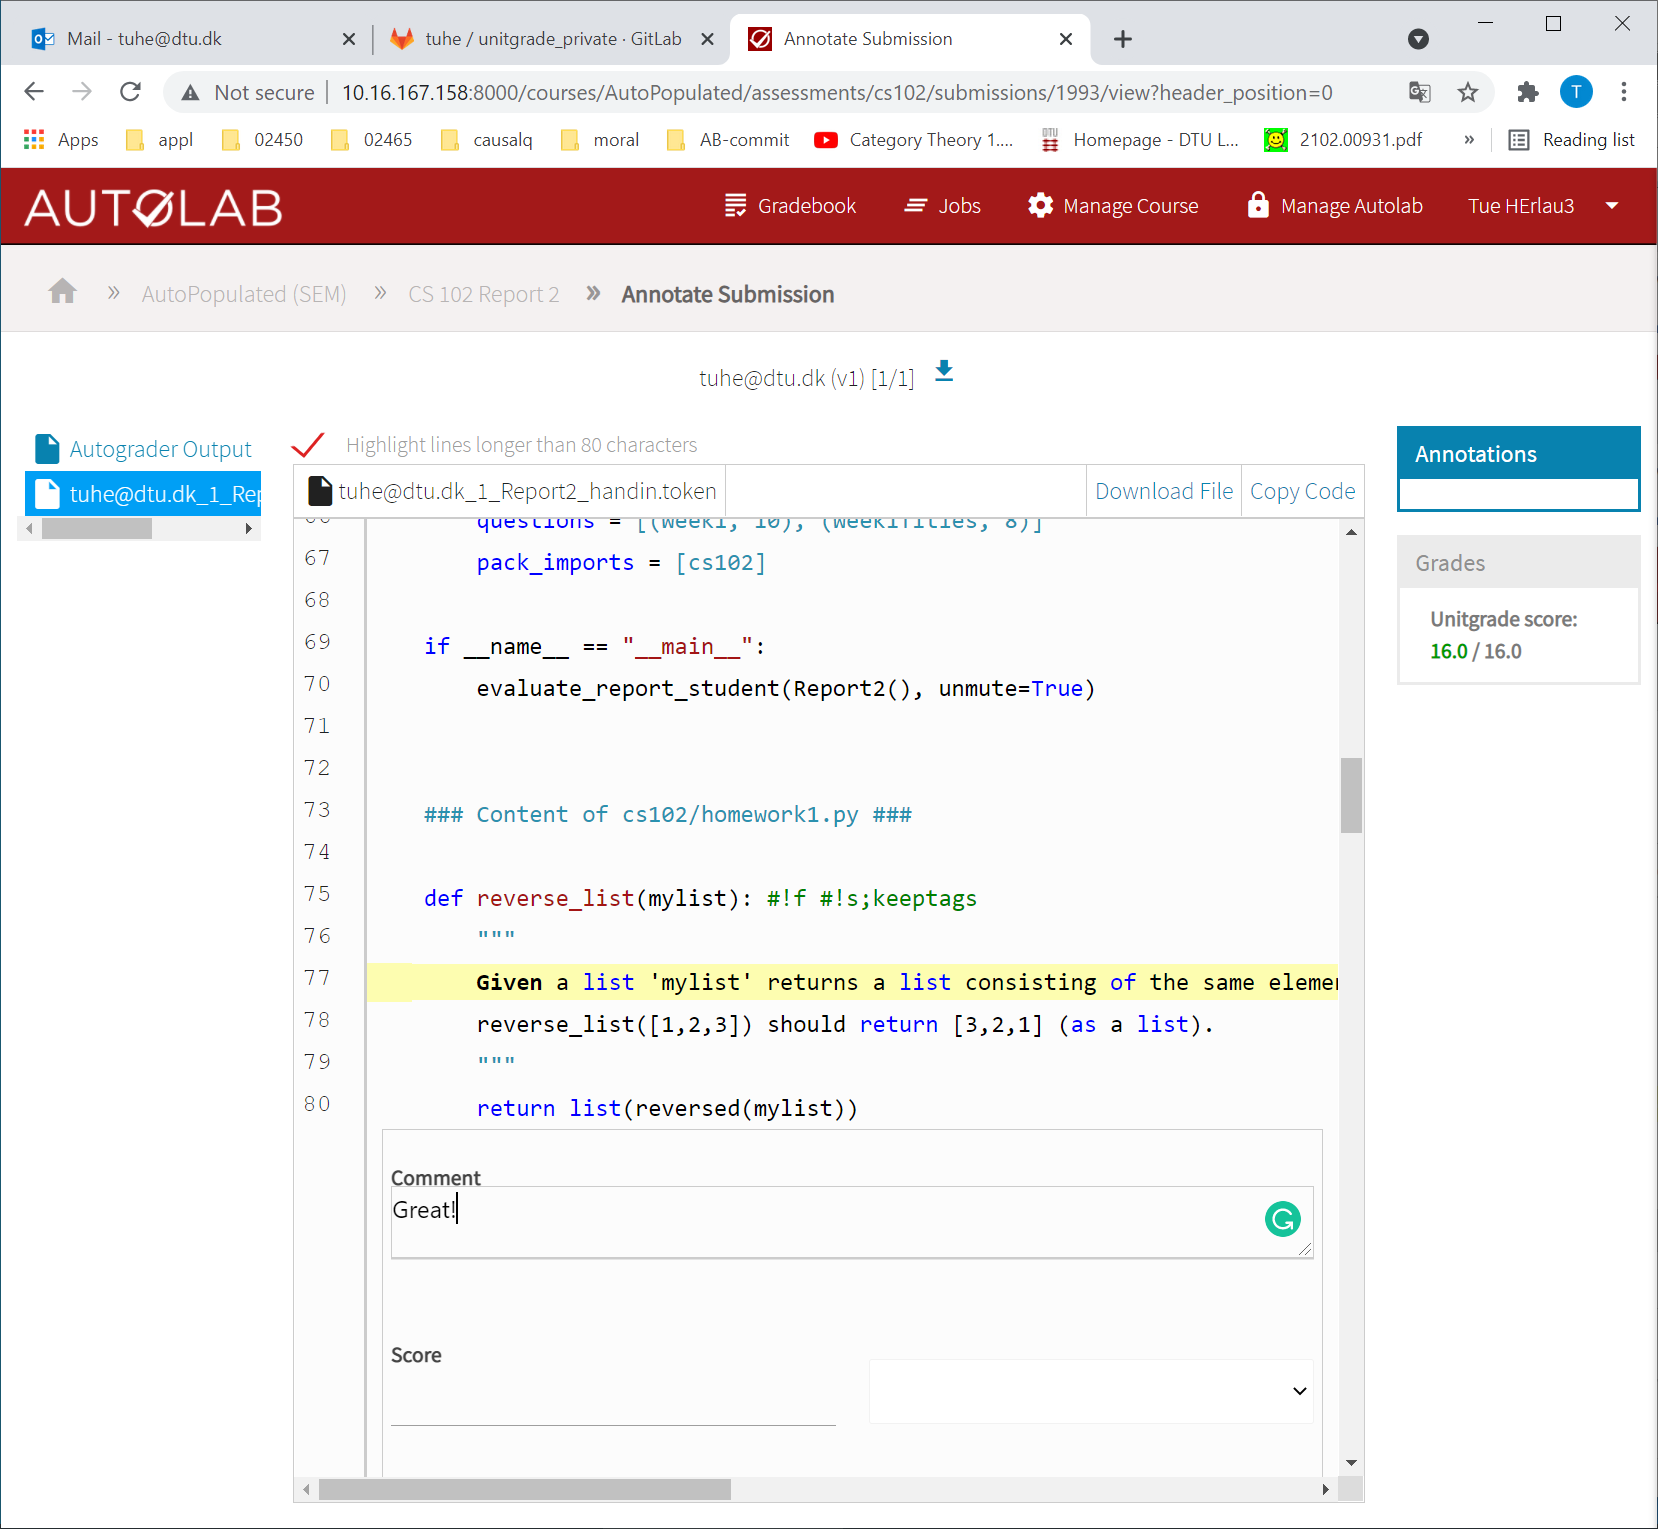Open Autograder Output in file list
The width and height of the screenshot is (1658, 1529).
pyautogui.click(x=160, y=449)
